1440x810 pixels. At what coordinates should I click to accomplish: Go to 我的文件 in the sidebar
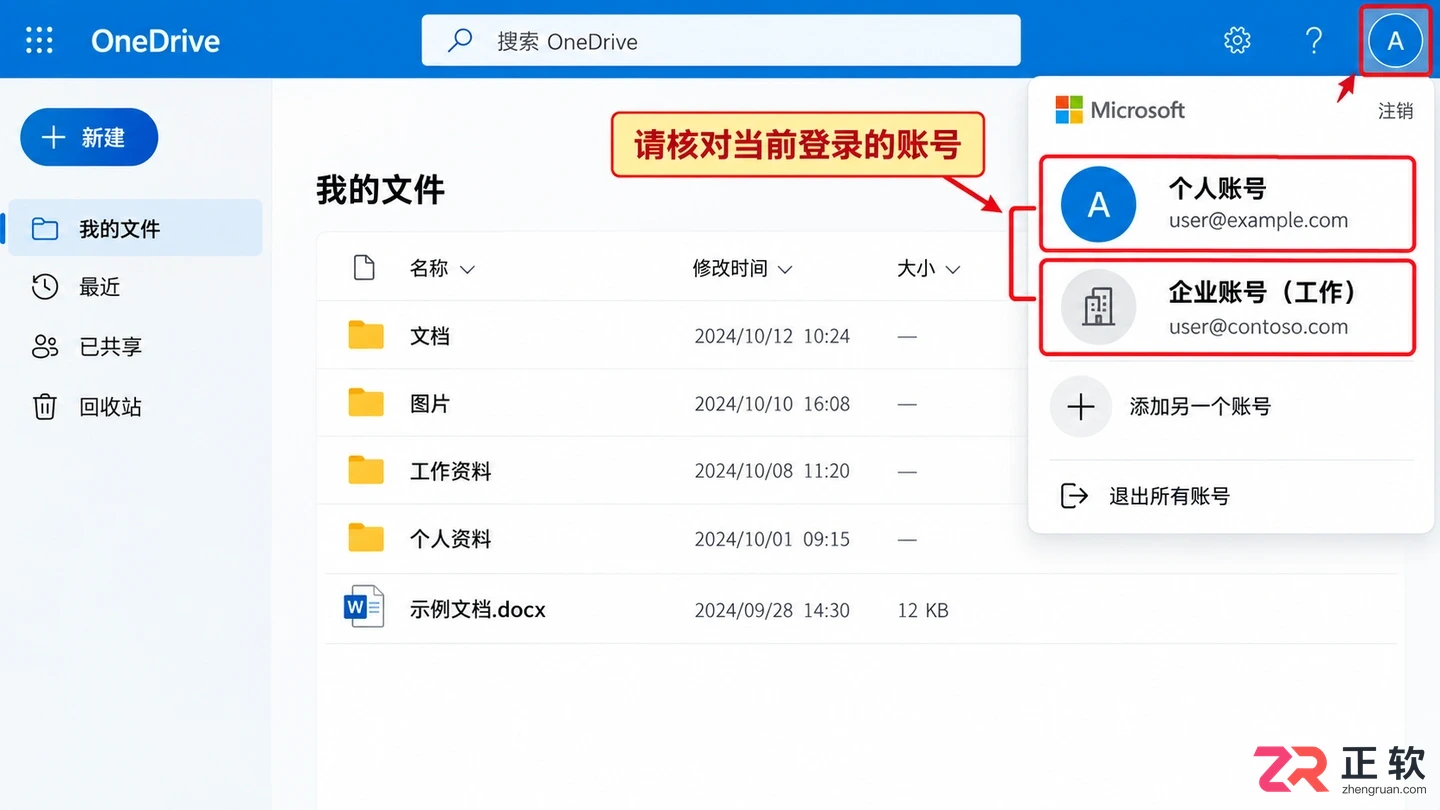[136, 229]
